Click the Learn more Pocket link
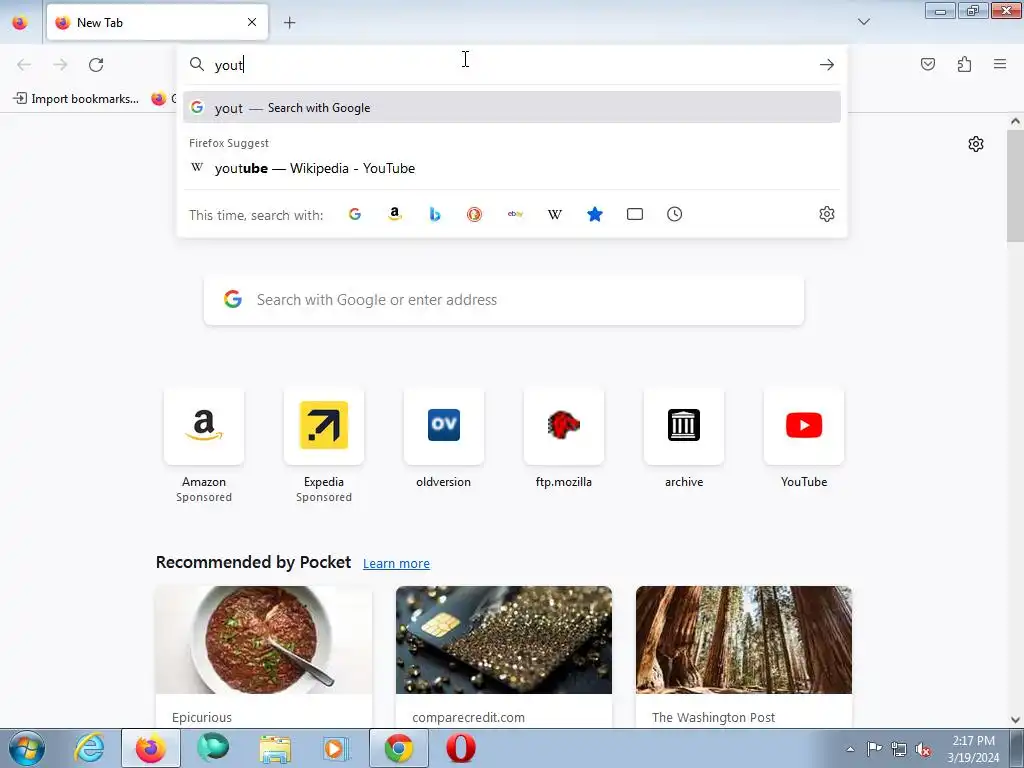The width and height of the screenshot is (1024, 768). (x=396, y=564)
